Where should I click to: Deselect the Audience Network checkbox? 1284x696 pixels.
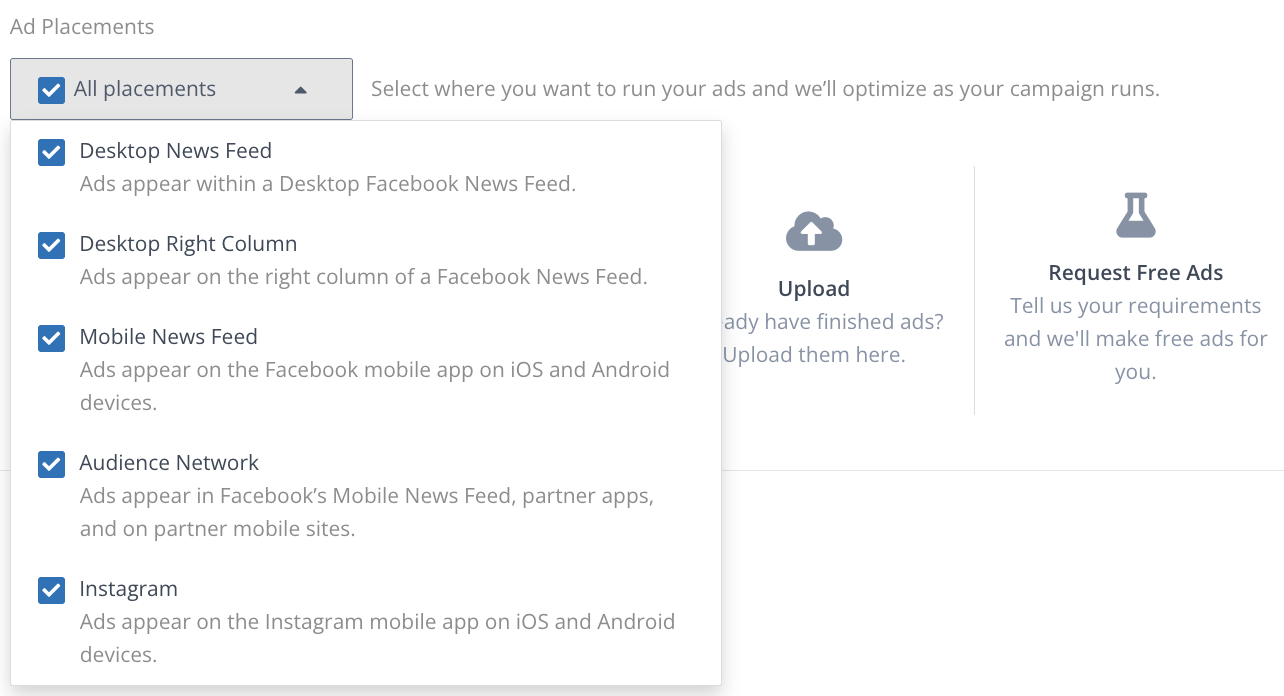pos(51,464)
